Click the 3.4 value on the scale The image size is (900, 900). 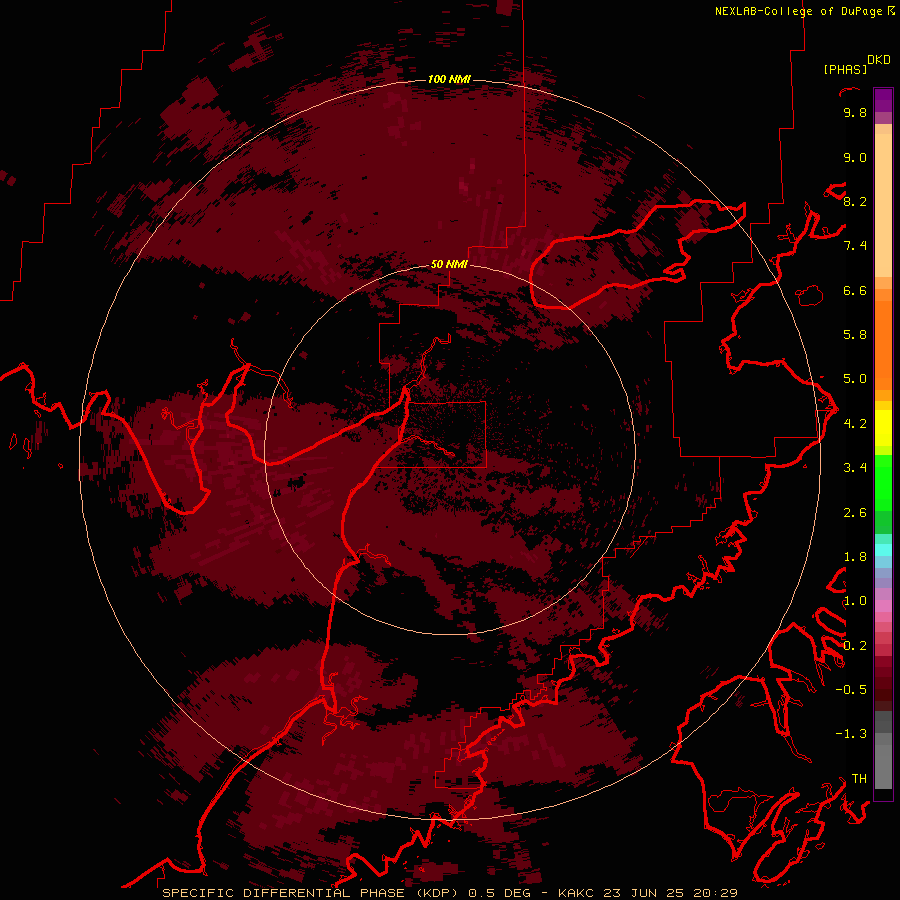[855, 468]
